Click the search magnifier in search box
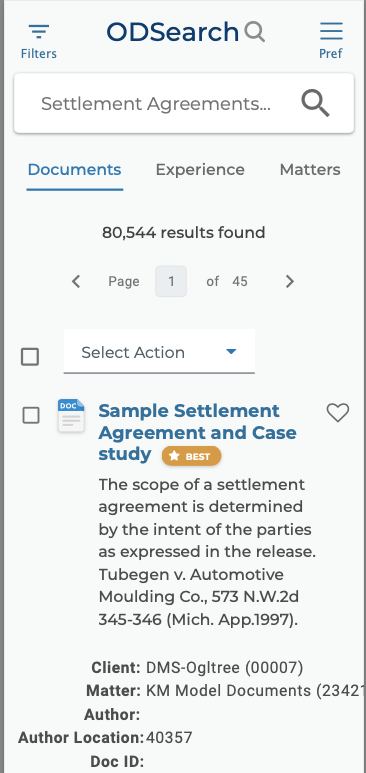 315,104
